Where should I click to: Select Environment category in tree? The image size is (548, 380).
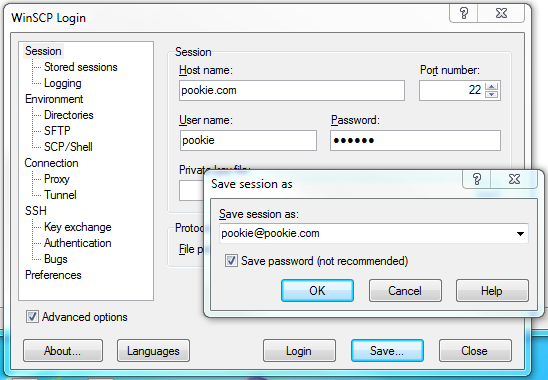54,99
